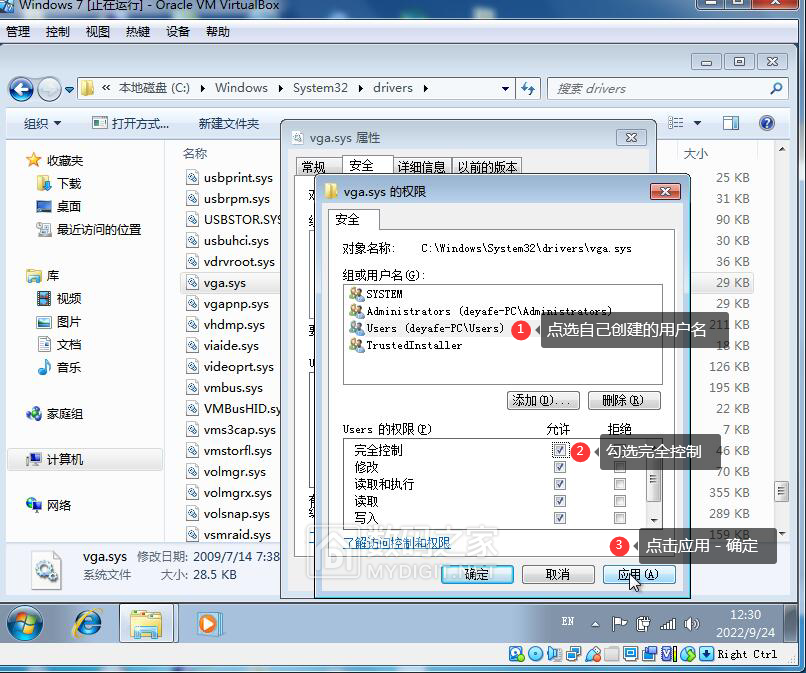Open the 下载 favorites folder
Image resolution: width=806 pixels, height=673 pixels.
[x=68, y=183]
